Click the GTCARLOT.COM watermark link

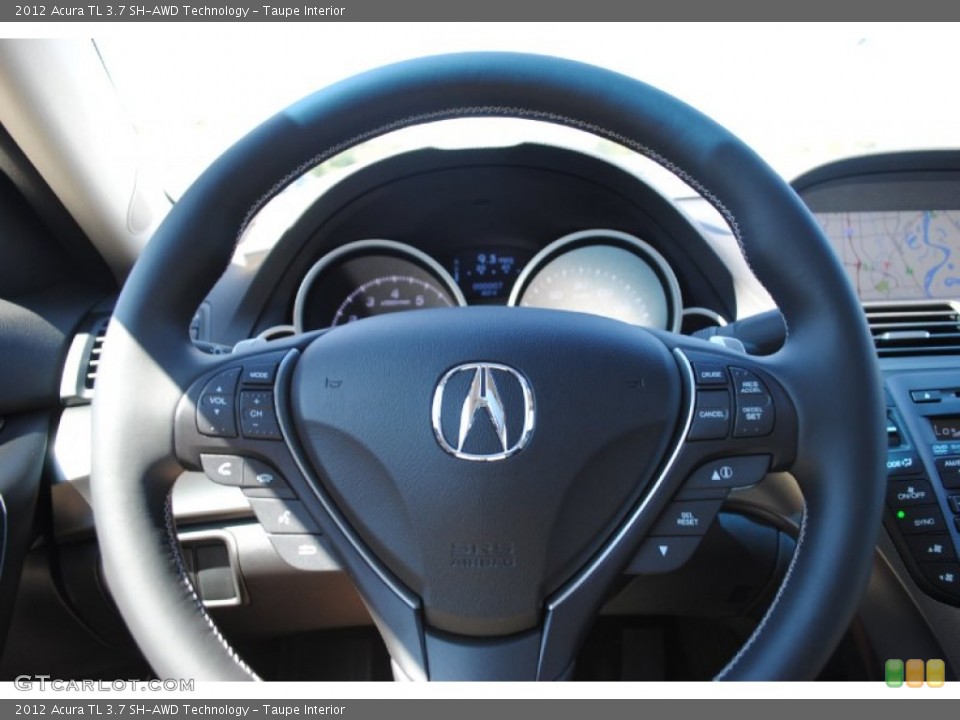(x=104, y=684)
